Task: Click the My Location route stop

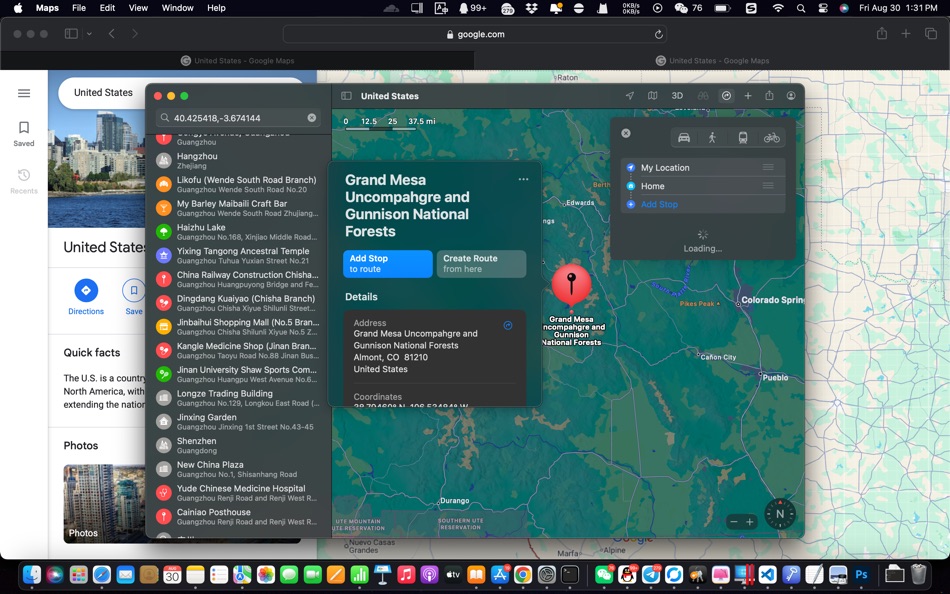Action: 703,167
